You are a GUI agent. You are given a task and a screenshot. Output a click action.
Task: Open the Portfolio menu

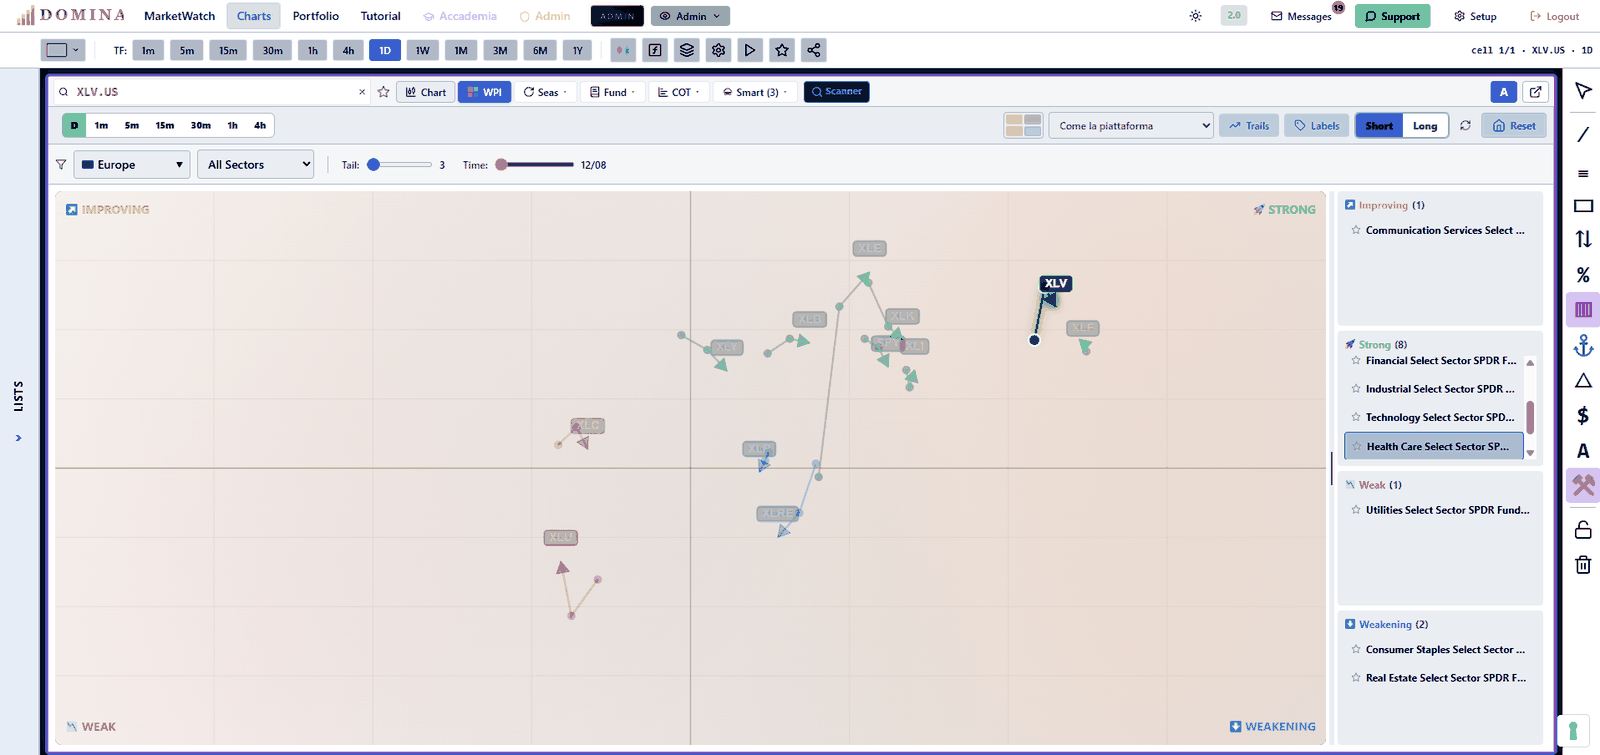(x=316, y=16)
